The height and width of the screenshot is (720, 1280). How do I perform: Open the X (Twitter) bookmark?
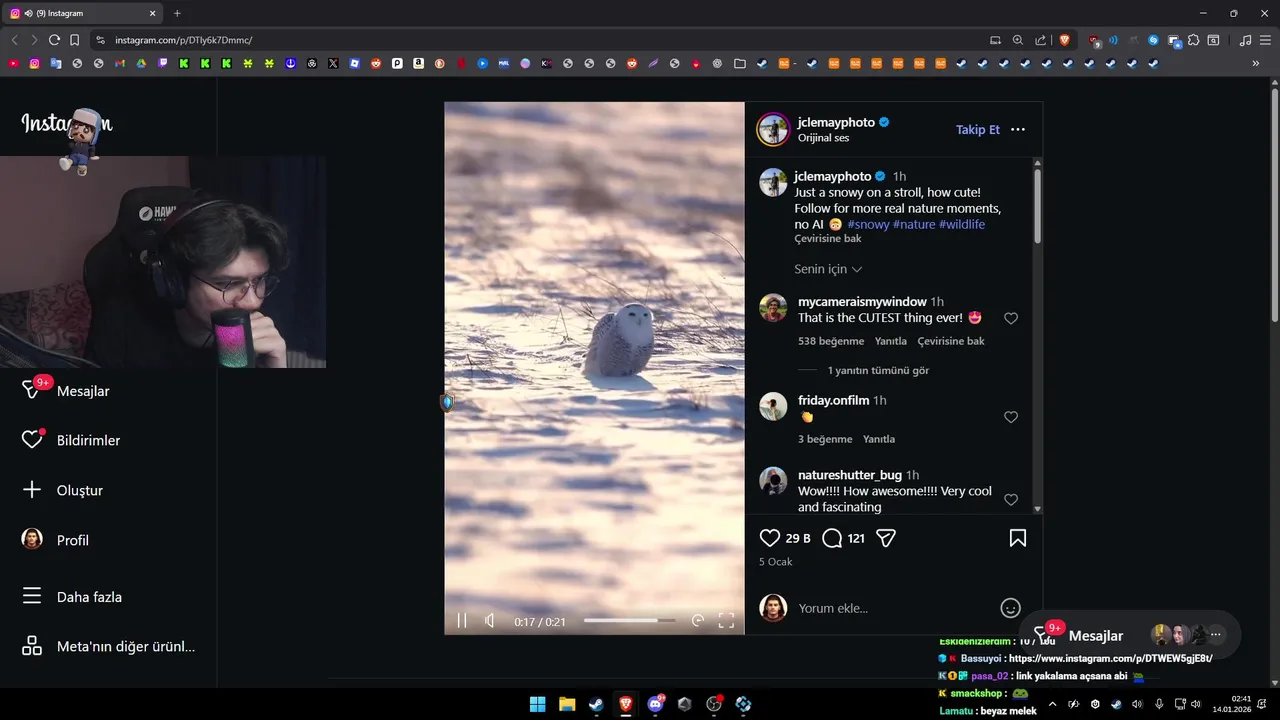click(333, 63)
